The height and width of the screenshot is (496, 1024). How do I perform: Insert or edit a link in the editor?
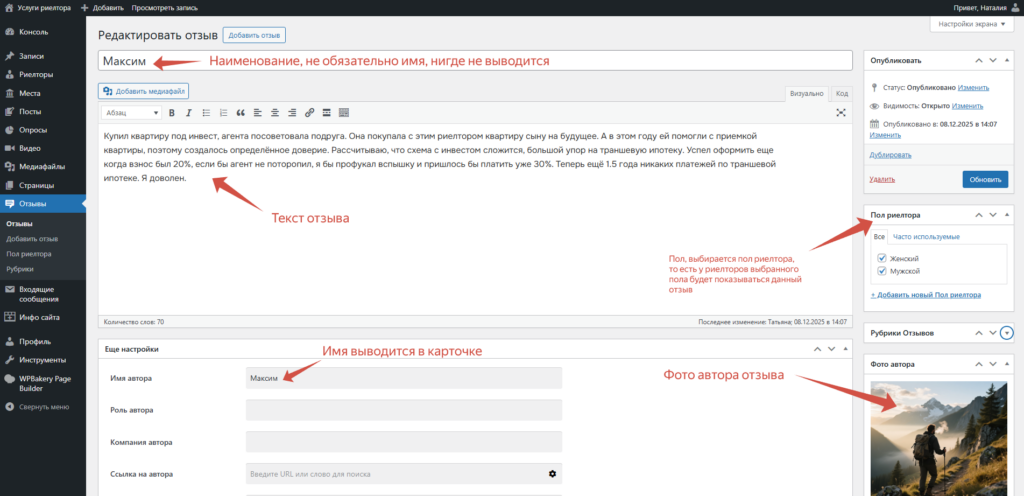[x=310, y=113]
